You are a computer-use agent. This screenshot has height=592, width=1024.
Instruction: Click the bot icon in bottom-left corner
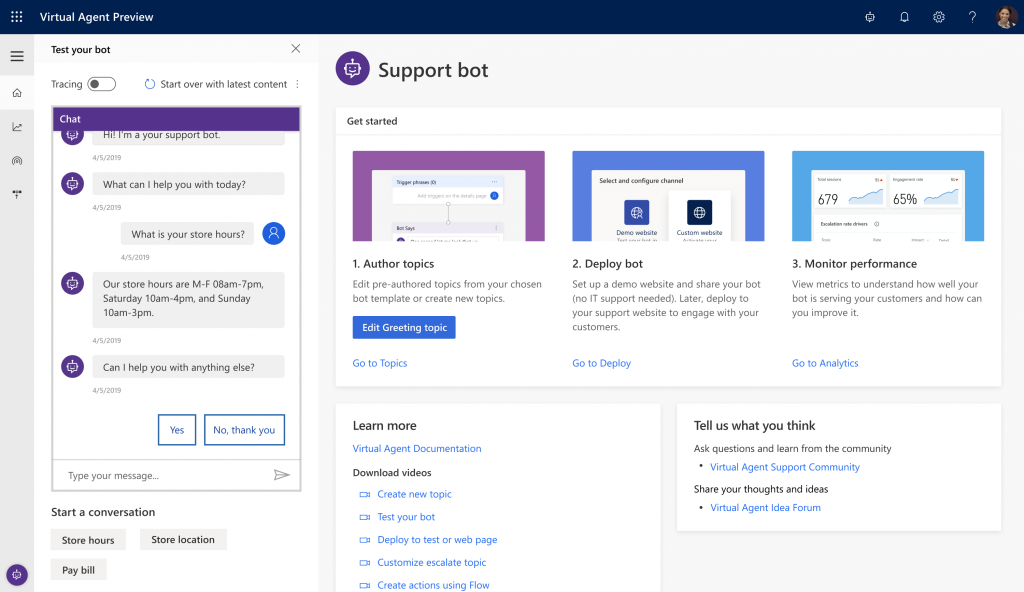point(17,574)
